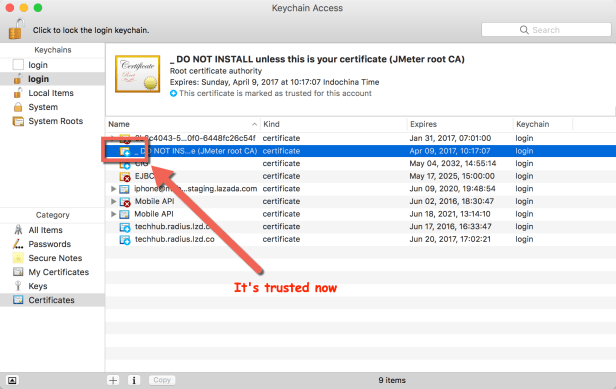The width and height of the screenshot is (616, 389).
Task: Click icon of techhub.radius.lzd expiring Jun 17, 2016
Action: (125, 227)
